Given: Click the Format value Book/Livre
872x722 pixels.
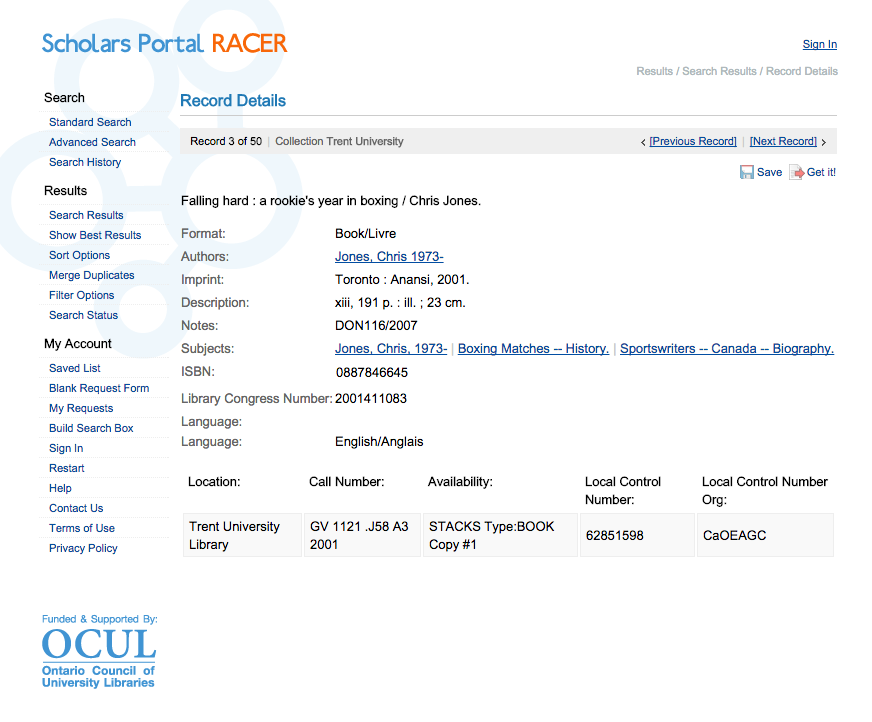Looking at the screenshot, I should [x=365, y=234].
